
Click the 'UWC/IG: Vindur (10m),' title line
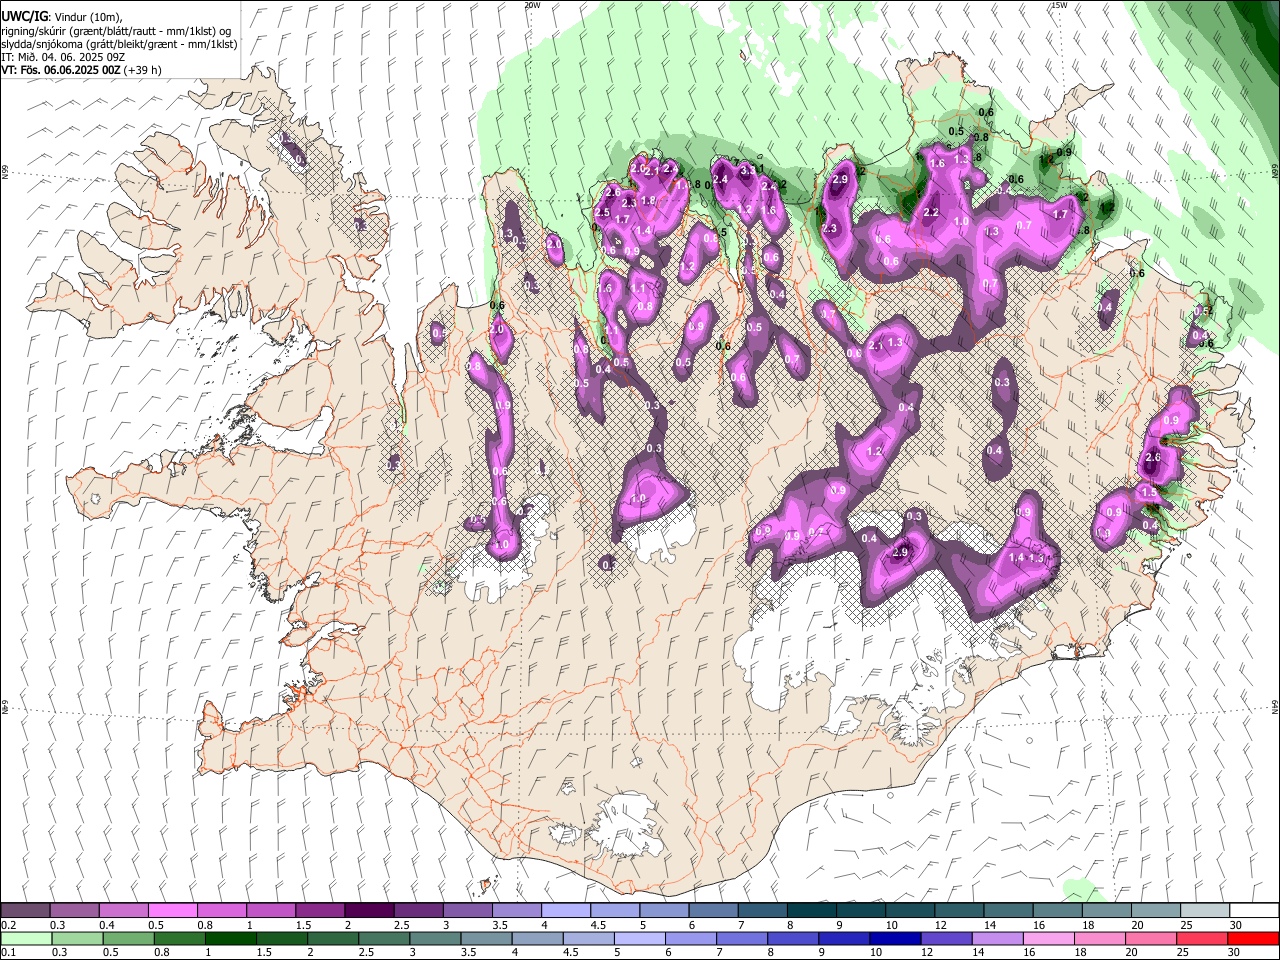[x=61, y=17]
